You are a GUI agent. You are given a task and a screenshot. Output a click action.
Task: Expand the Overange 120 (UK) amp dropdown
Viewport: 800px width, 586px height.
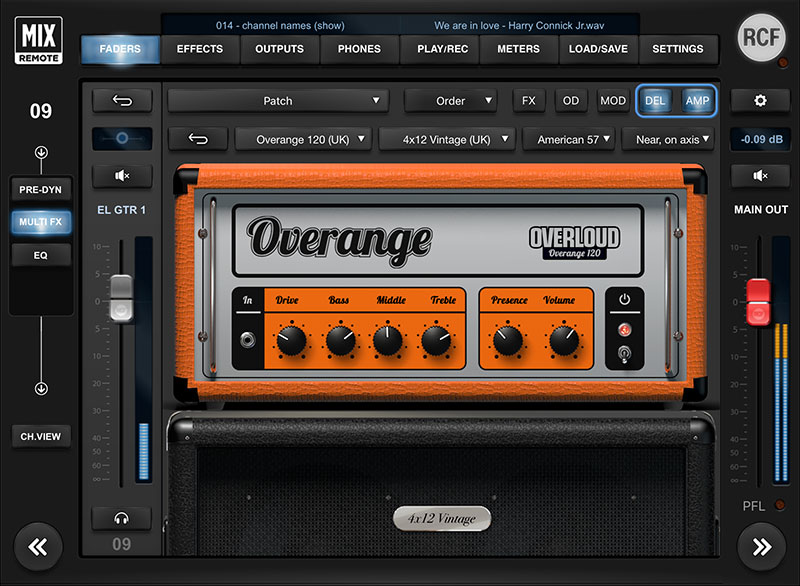point(307,139)
